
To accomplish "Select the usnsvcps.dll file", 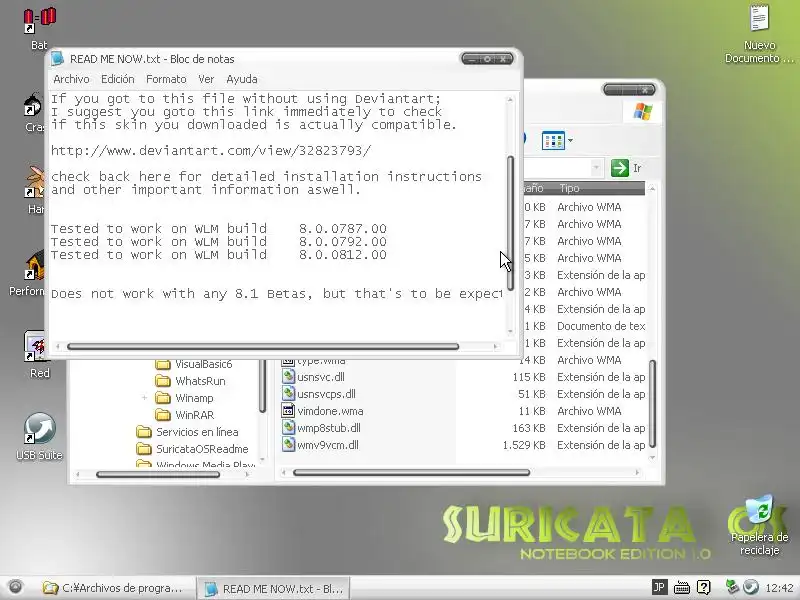I will 326,394.
